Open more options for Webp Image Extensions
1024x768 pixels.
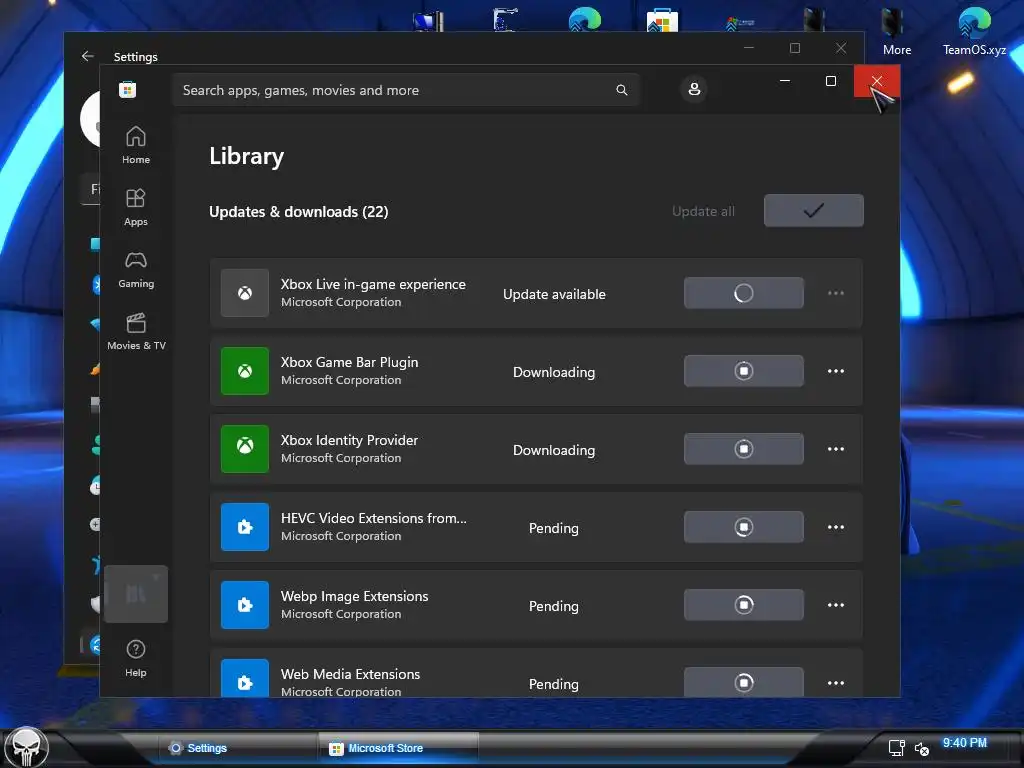point(836,605)
